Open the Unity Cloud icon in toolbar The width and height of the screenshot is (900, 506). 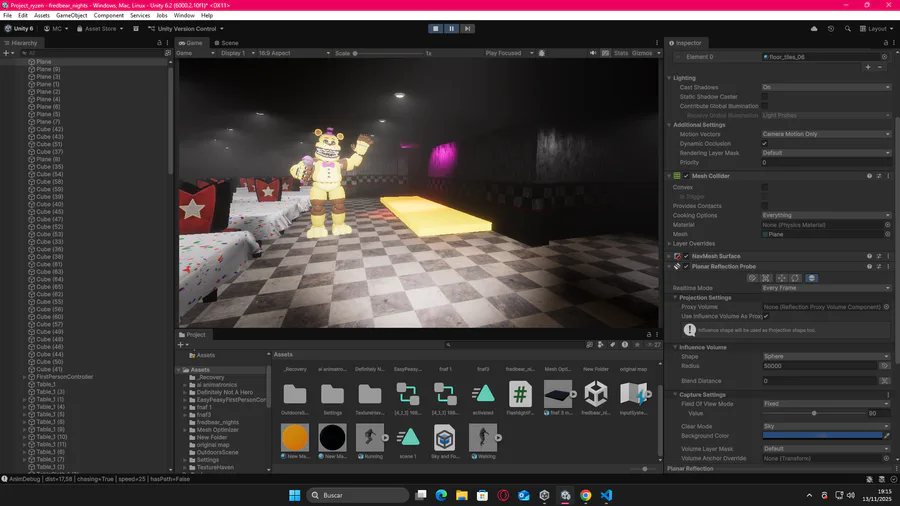point(814,29)
